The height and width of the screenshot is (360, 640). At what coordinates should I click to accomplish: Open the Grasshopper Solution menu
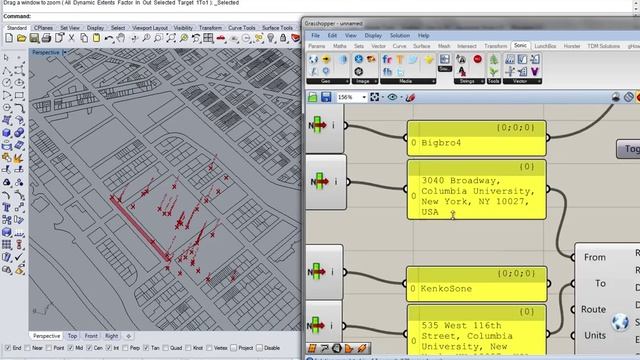[400, 36]
